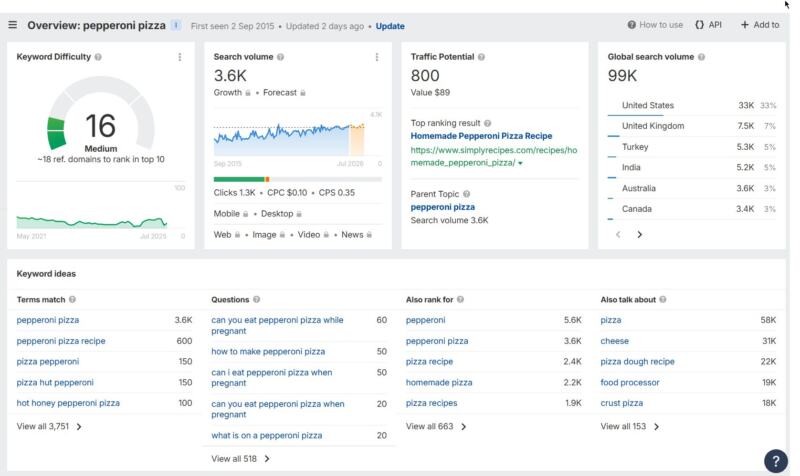Click the Parent Topic help icon
This screenshot has height=476, width=800.
[466, 194]
